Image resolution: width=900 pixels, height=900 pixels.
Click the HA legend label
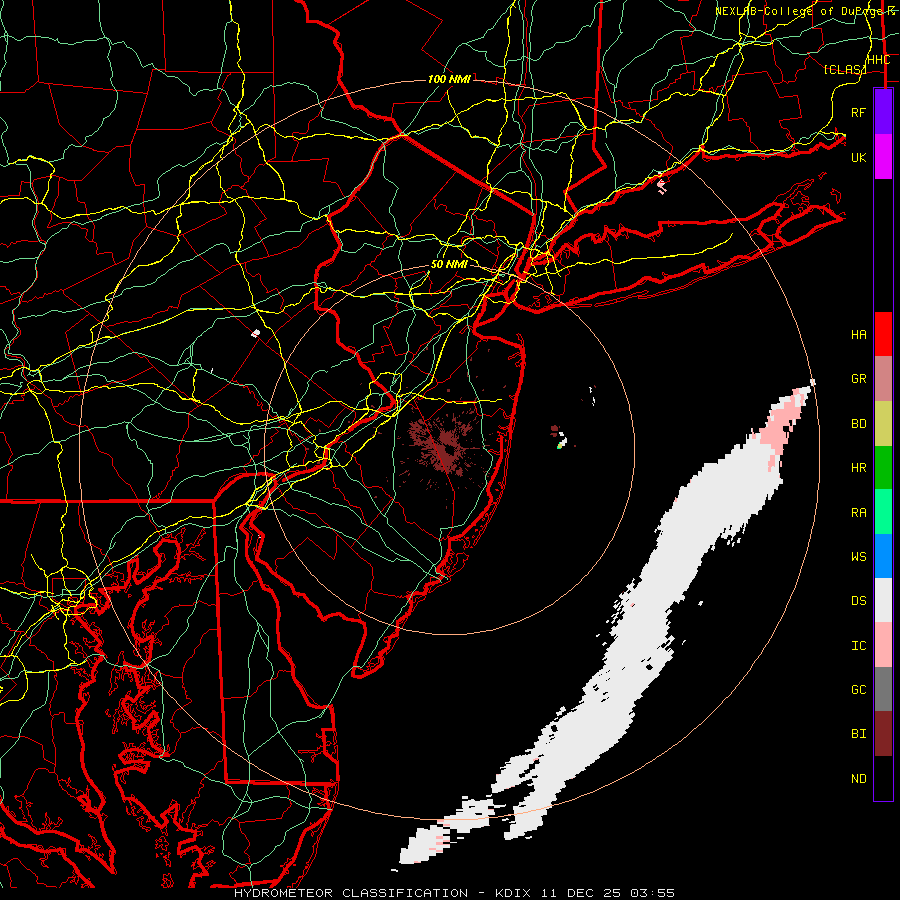point(858,335)
